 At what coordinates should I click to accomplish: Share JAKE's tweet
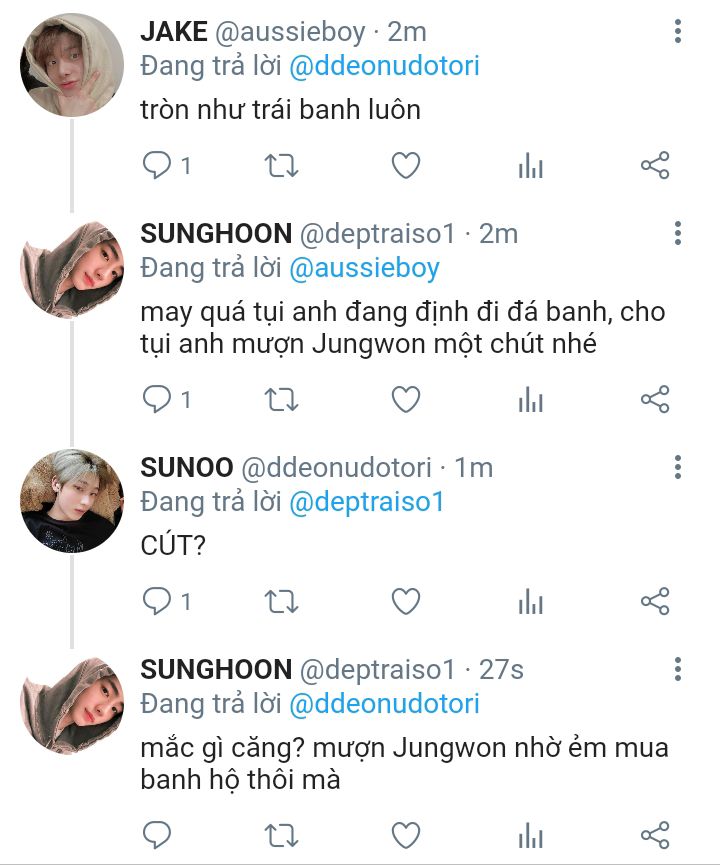[x=654, y=166]
